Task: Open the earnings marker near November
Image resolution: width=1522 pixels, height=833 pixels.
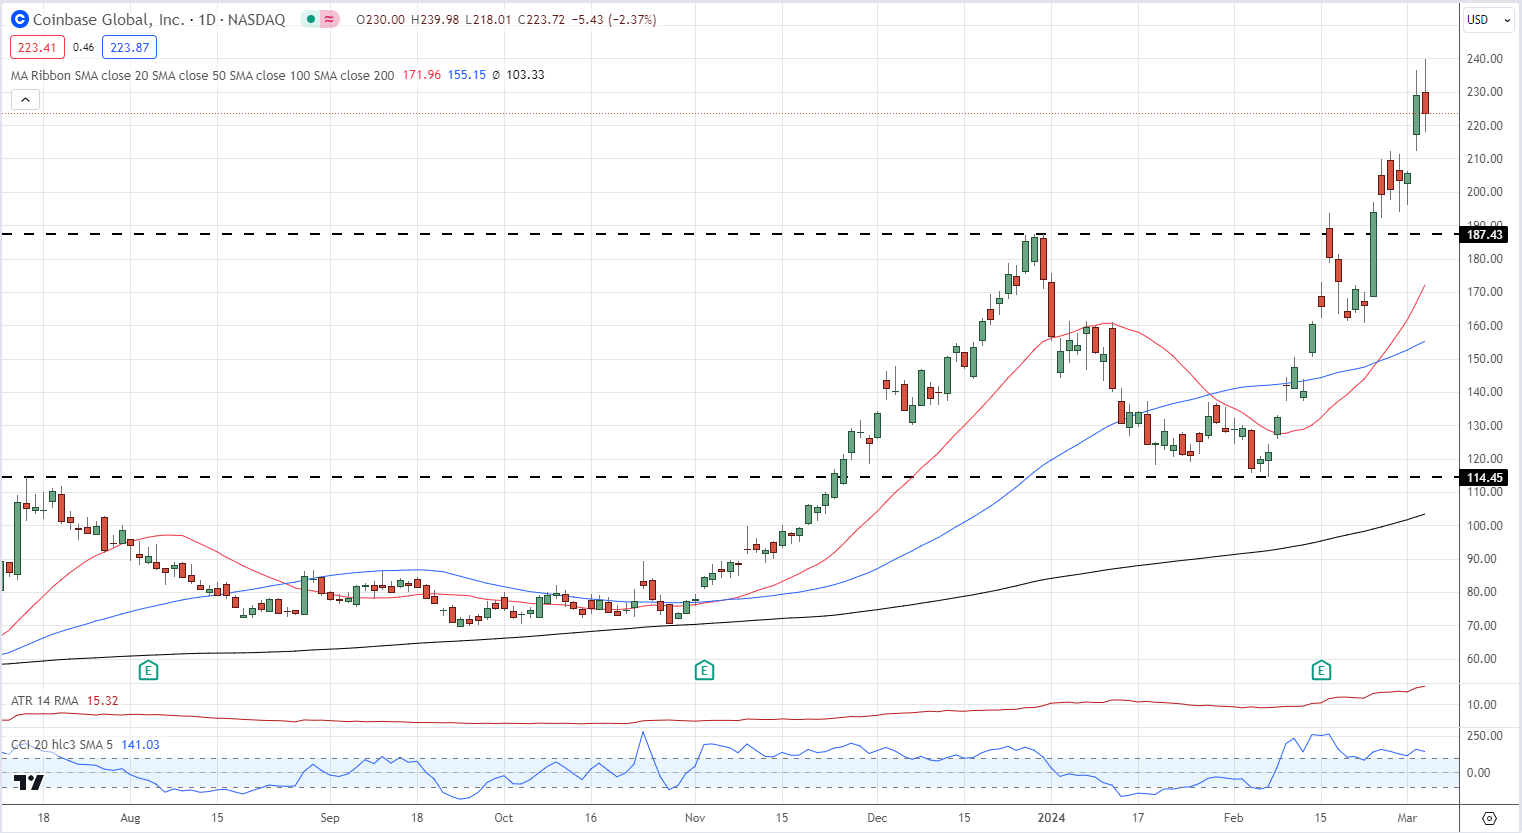Action: pyautogui.click(x=704, y=670)
